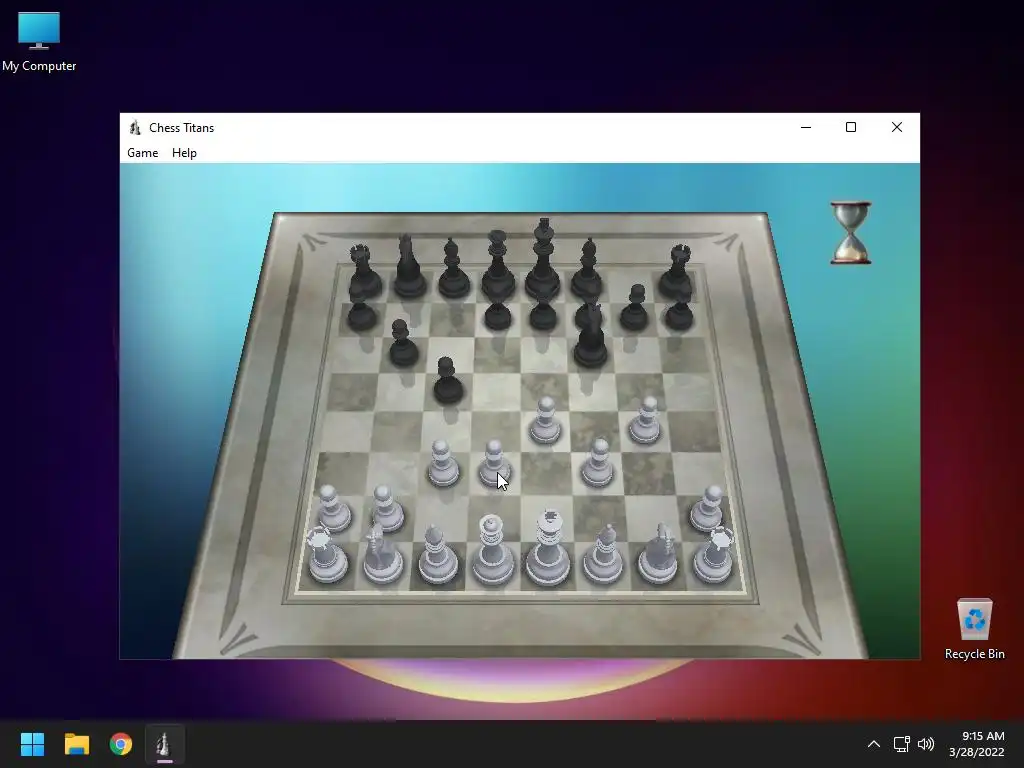Click the black pawn on h7
Image resolution: width=1024 pixels, height=768 pixels.
(x=679, y=313)
